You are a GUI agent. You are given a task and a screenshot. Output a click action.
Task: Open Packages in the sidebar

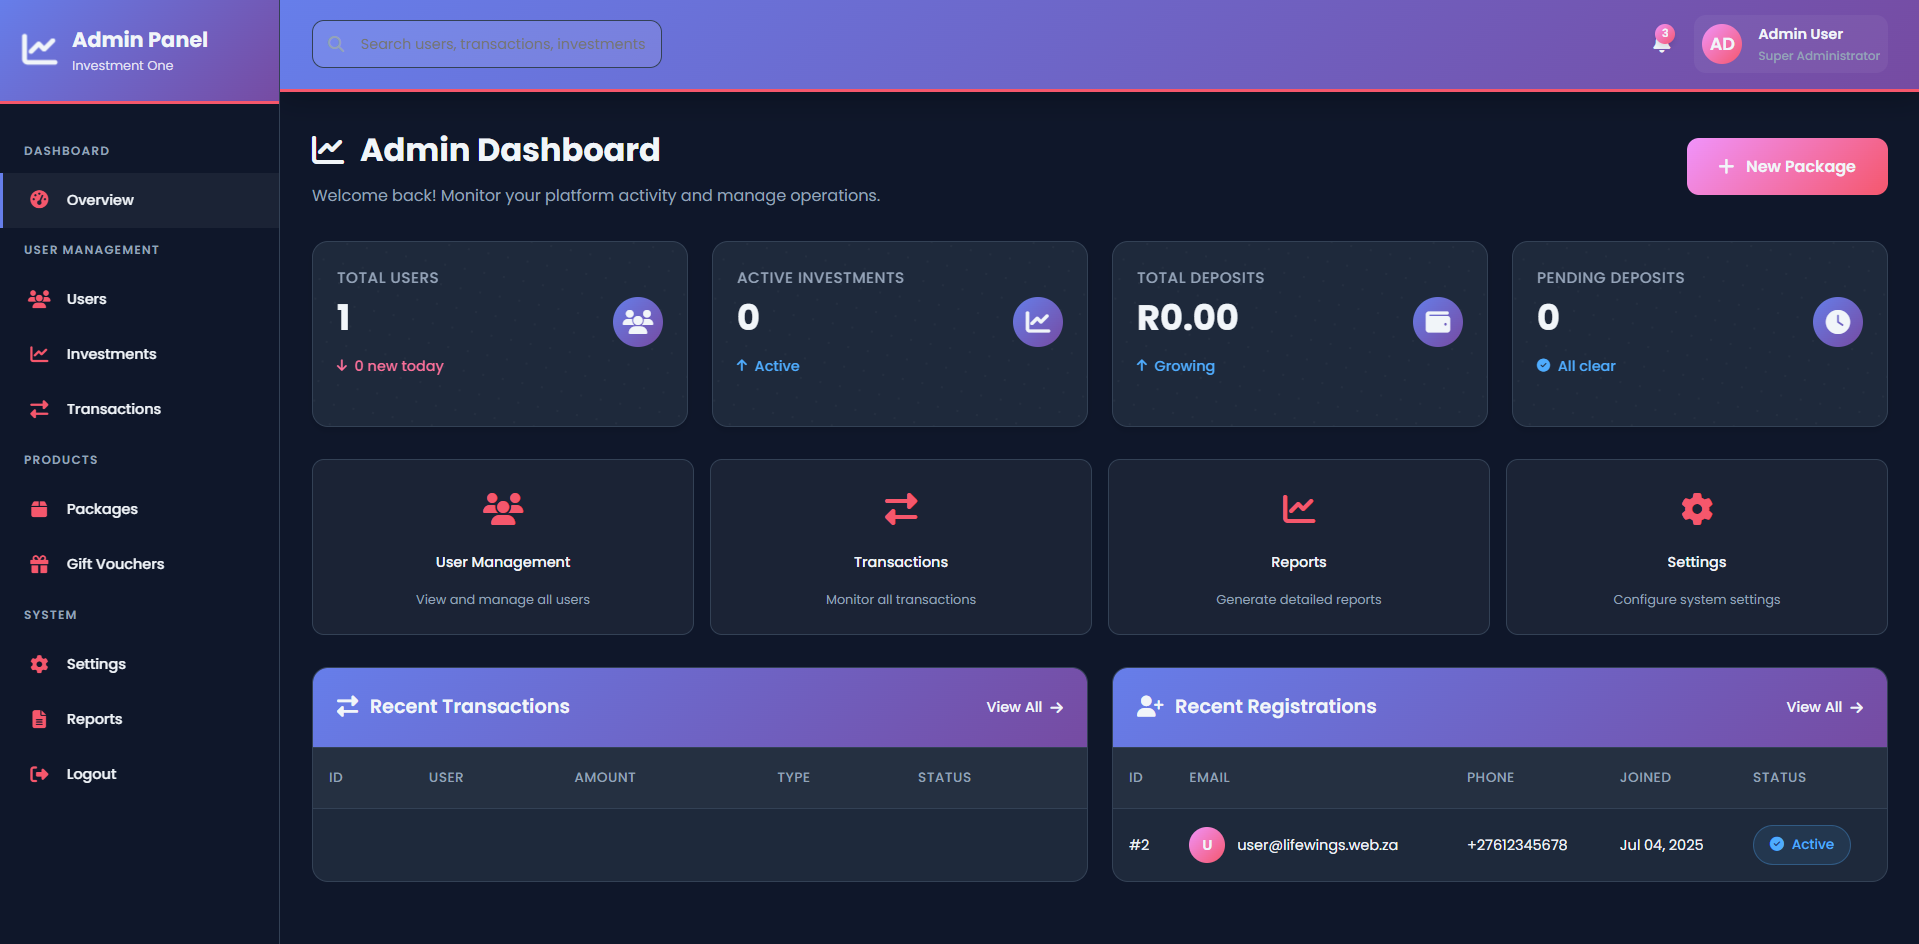[140, 509]
